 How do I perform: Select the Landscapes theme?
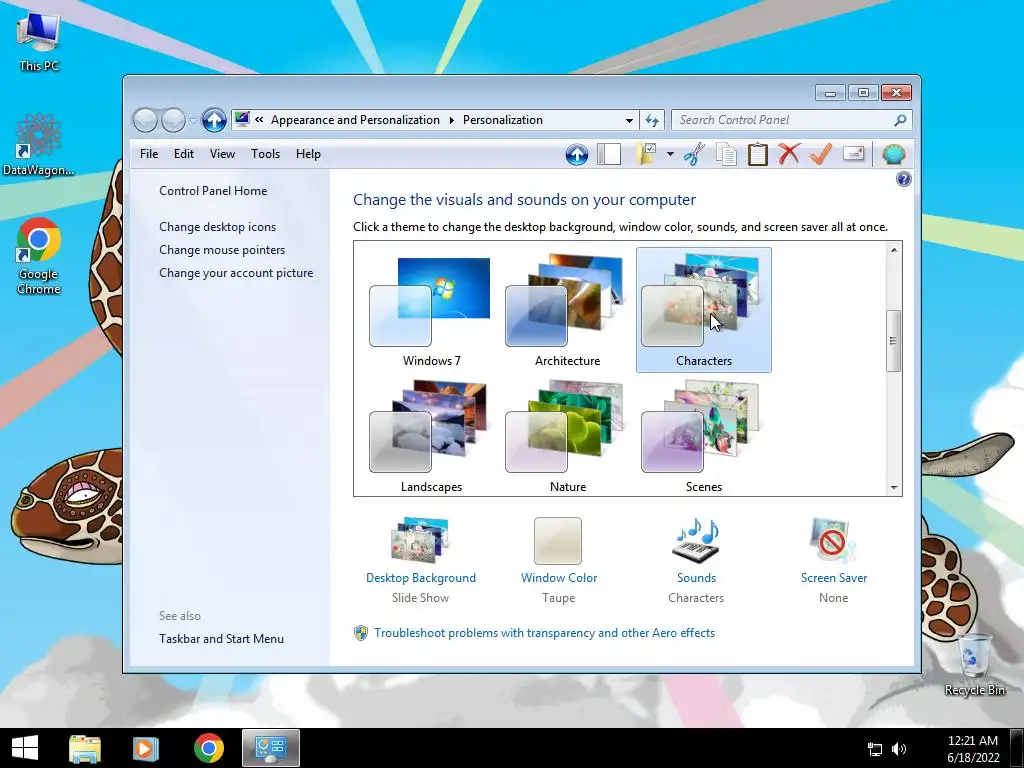point(431,436)
